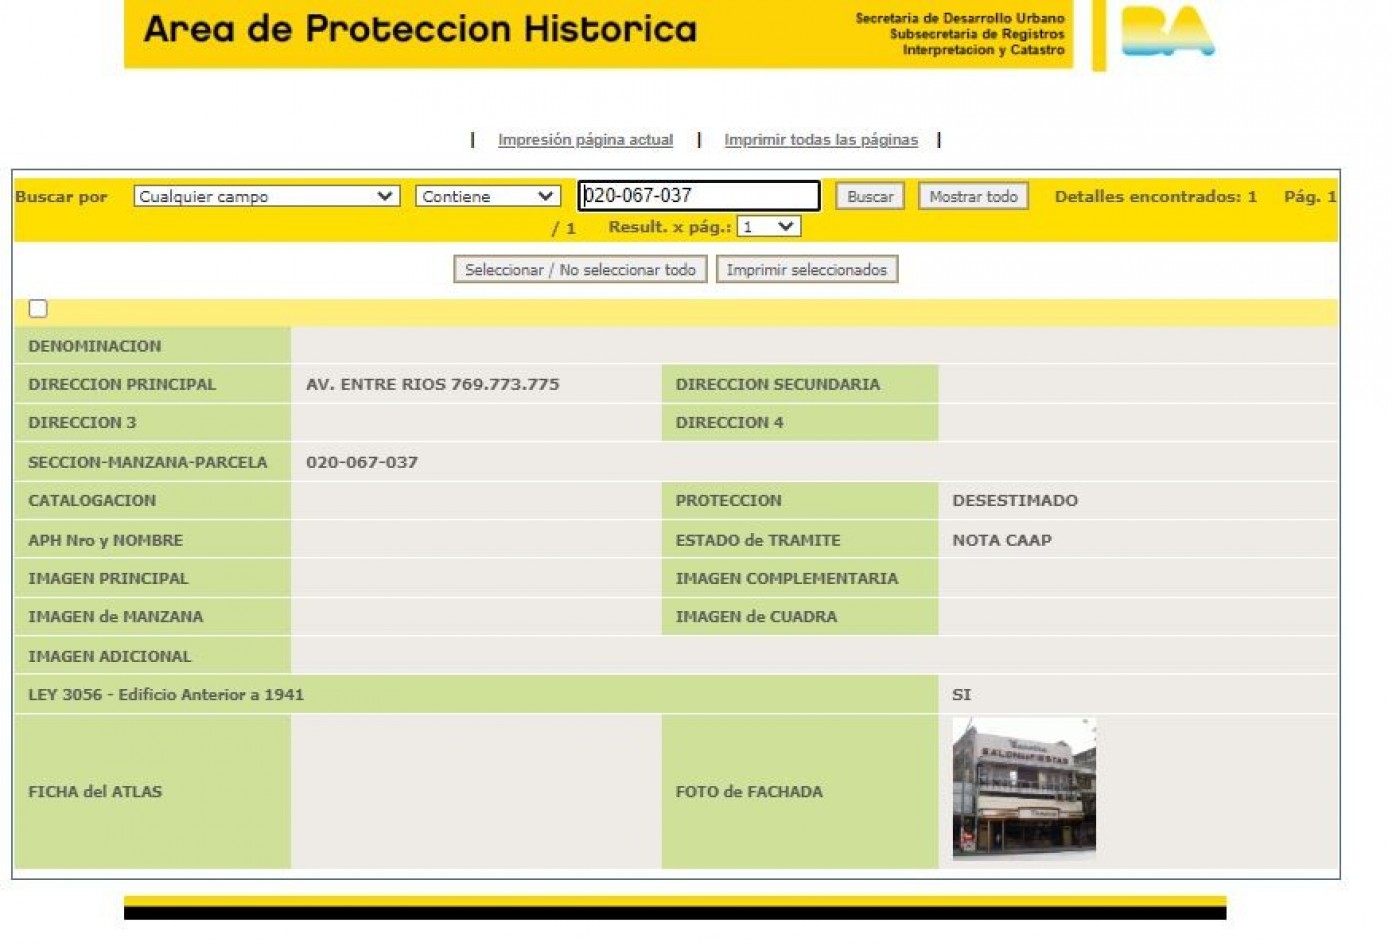Click address 'AV. ENTRE RIOS 769.773.775'

coord(432,384)
